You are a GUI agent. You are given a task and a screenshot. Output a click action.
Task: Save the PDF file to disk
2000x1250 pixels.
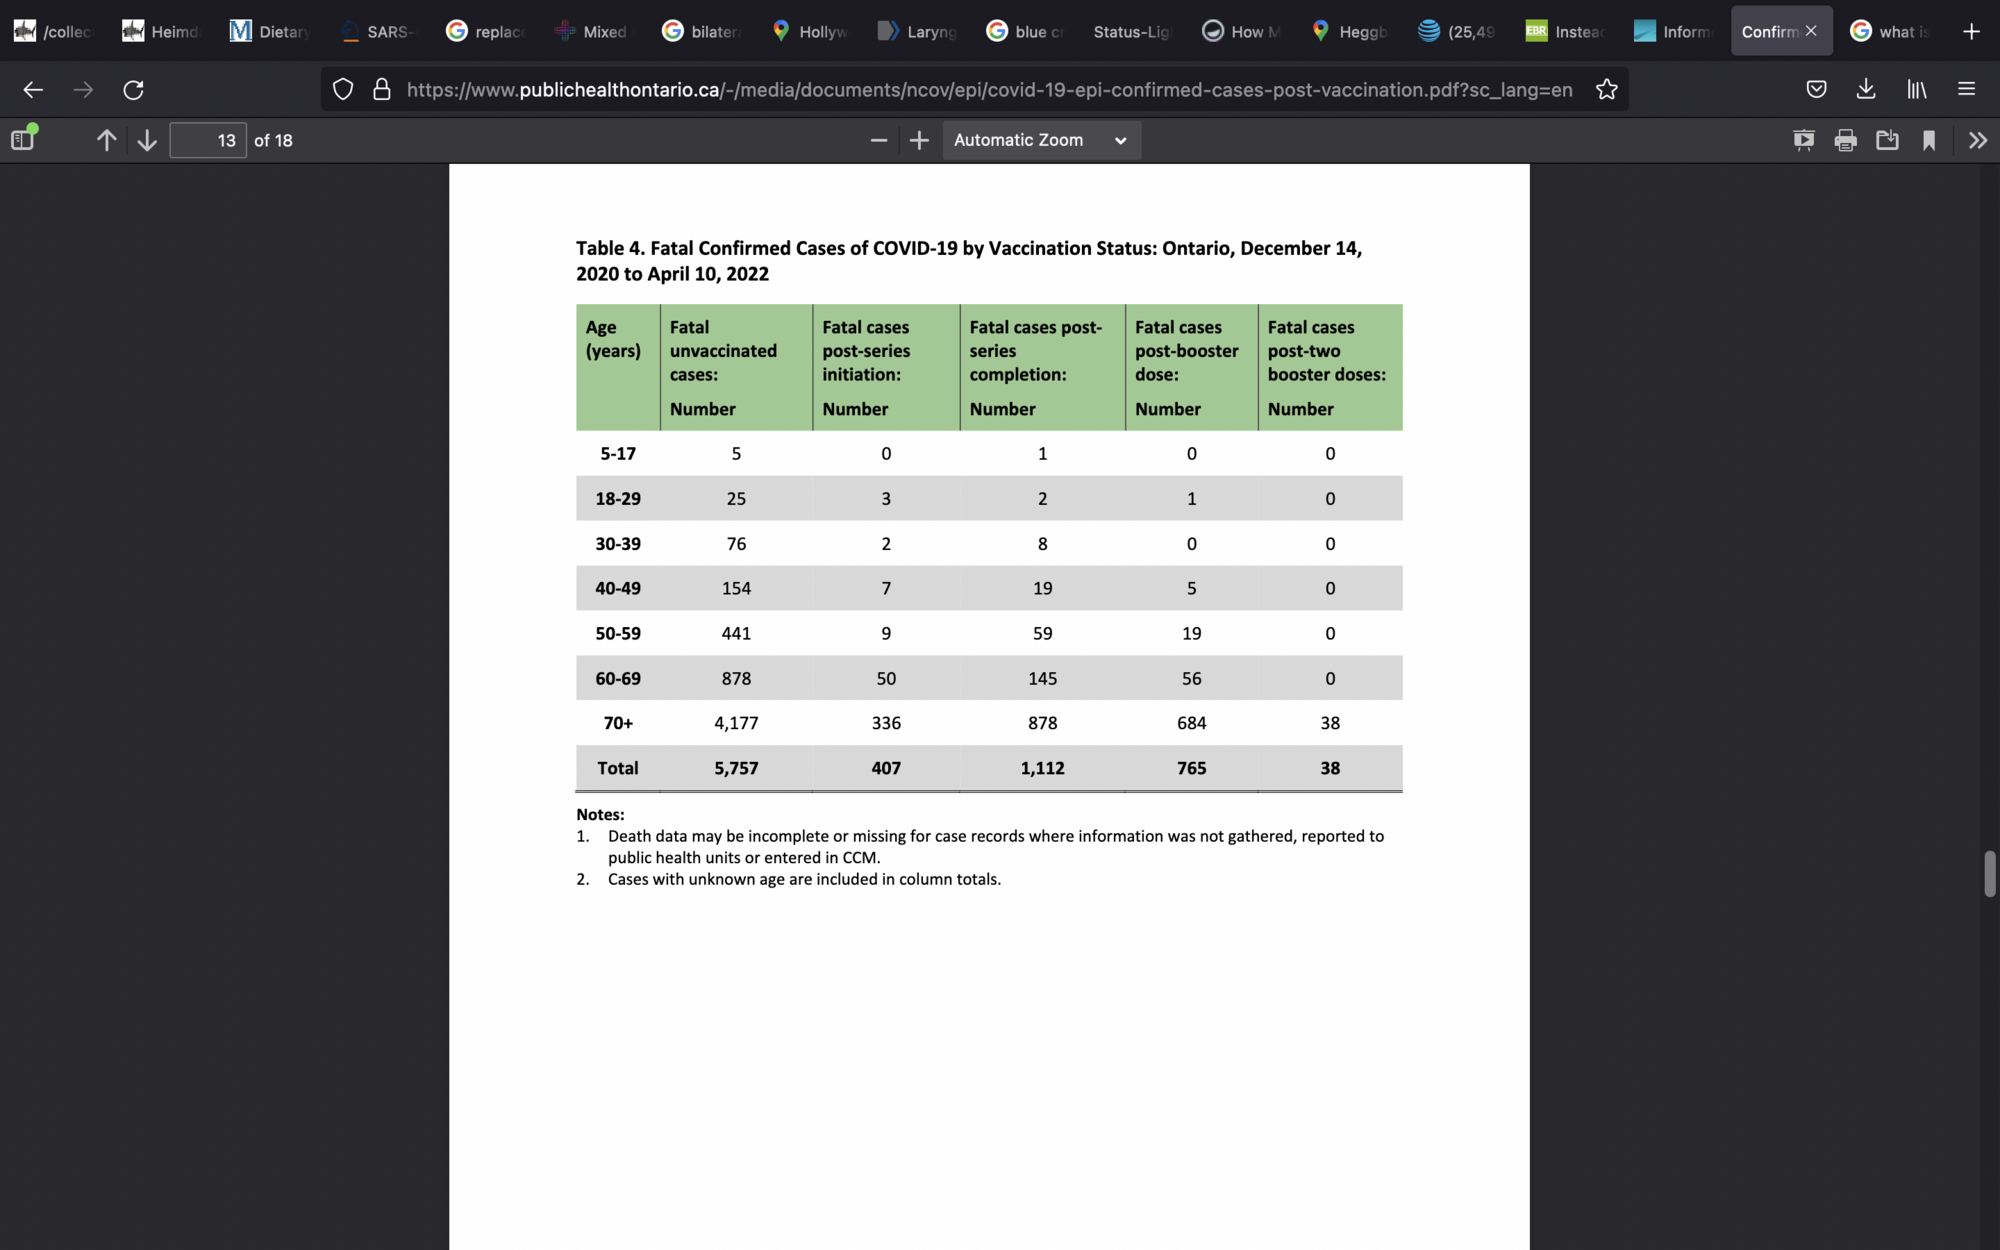(1887, 140)
